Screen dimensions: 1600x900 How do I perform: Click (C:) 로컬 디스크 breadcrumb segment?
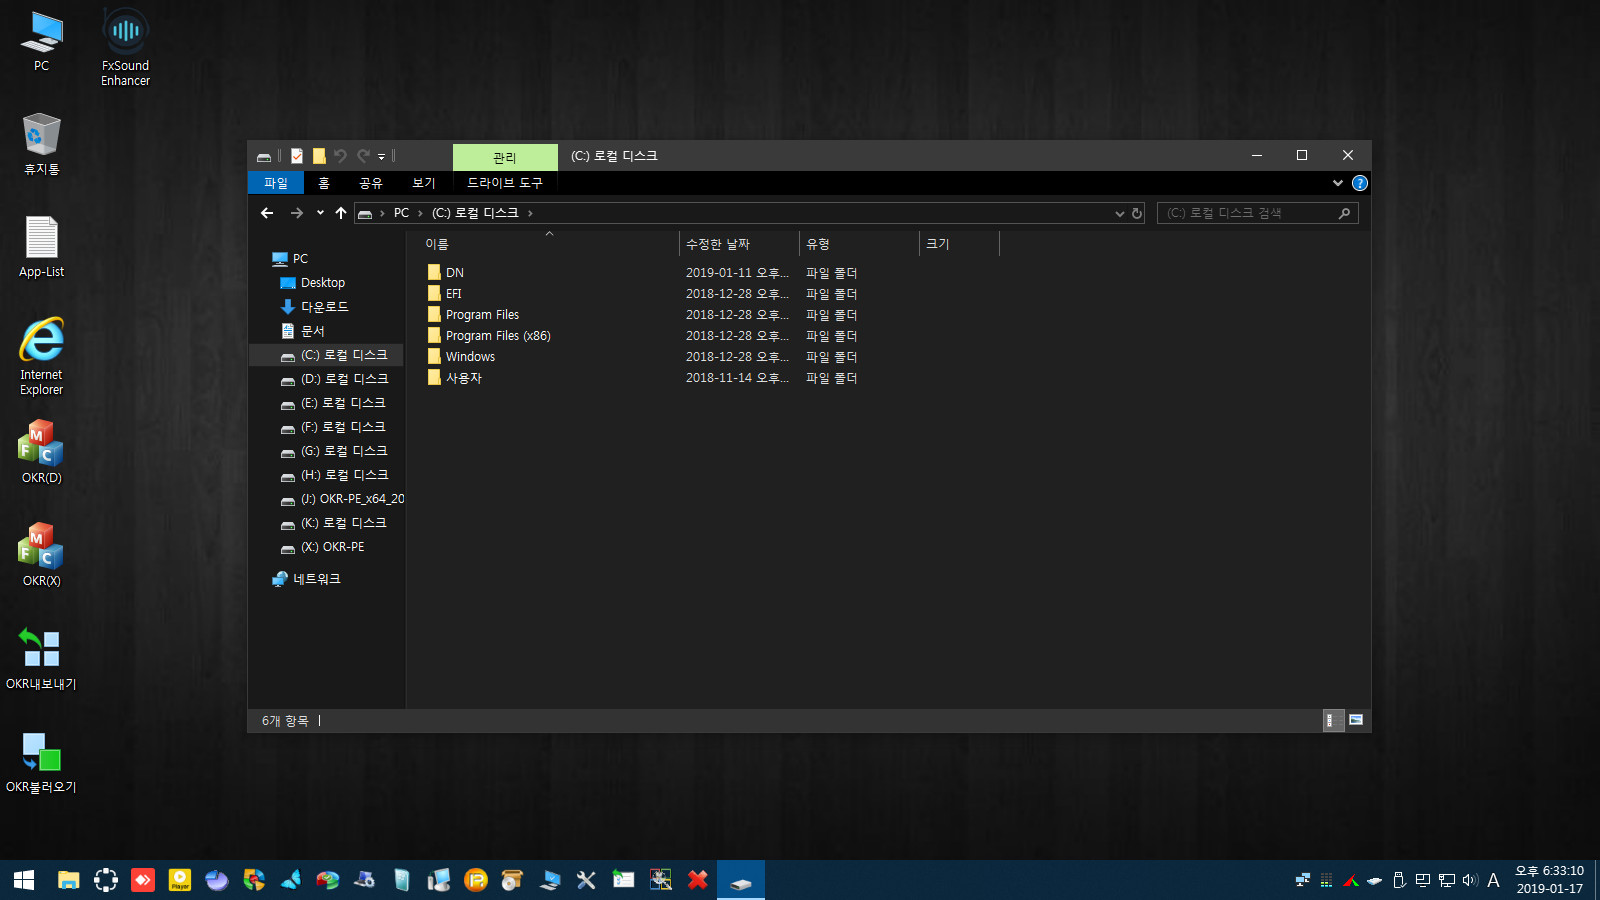(475, 213)
